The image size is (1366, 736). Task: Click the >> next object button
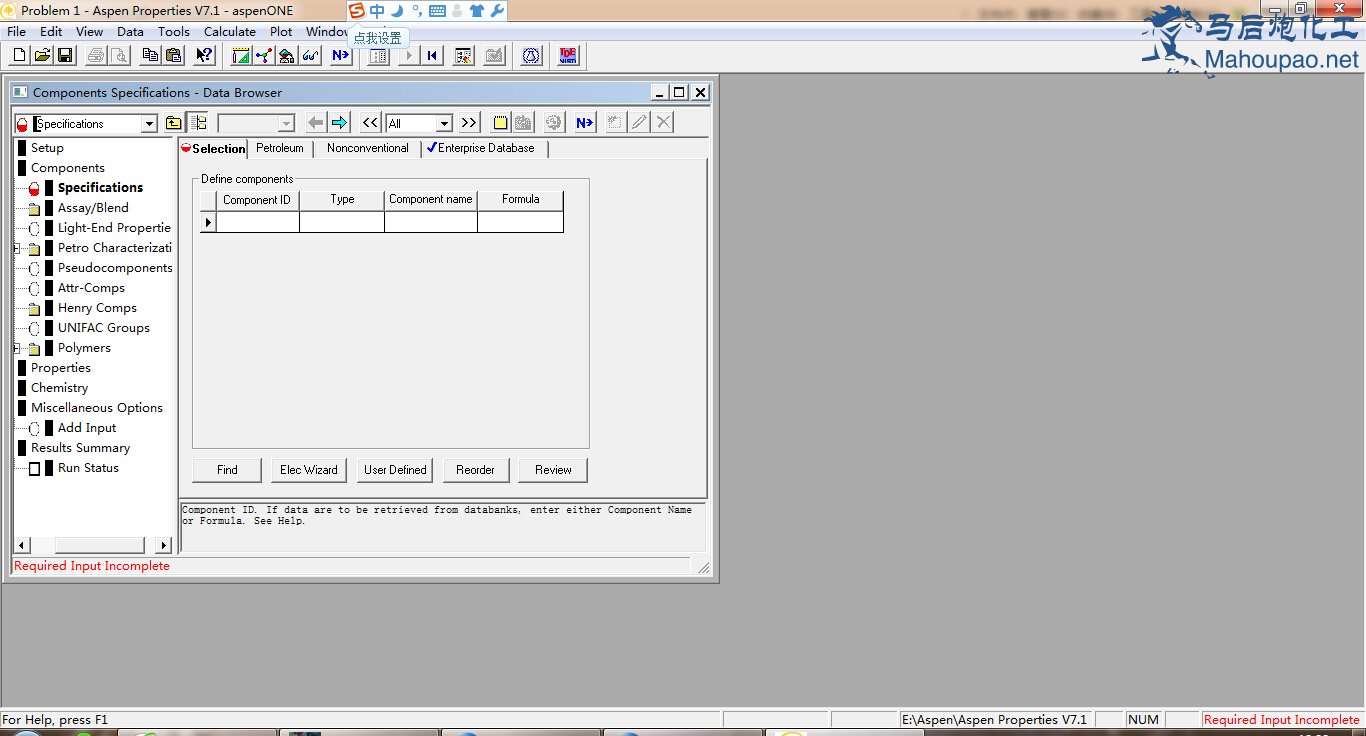[x=469, y=123]
